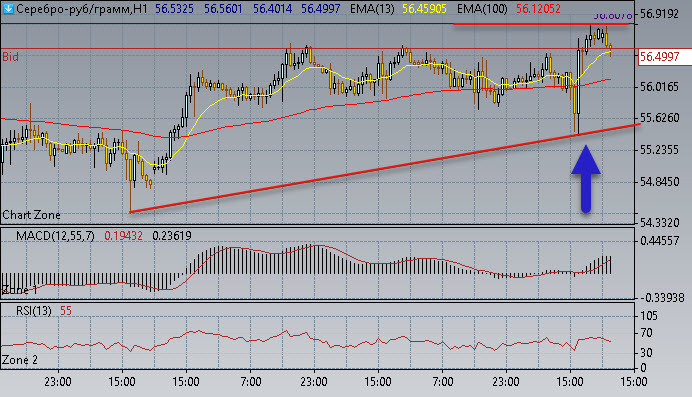Click the Zone 1 panel label

[x=19, y=290]
